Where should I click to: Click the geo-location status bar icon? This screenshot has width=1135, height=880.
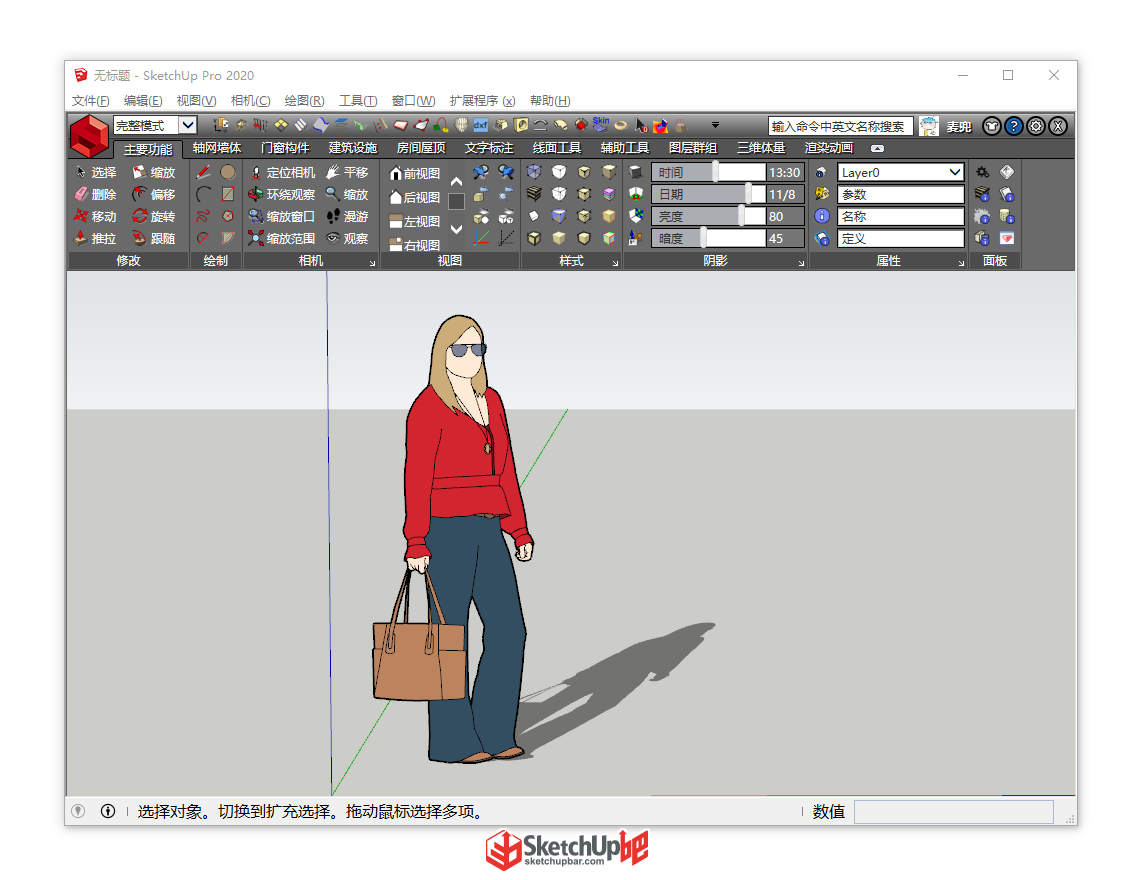[x=78, y=811]
